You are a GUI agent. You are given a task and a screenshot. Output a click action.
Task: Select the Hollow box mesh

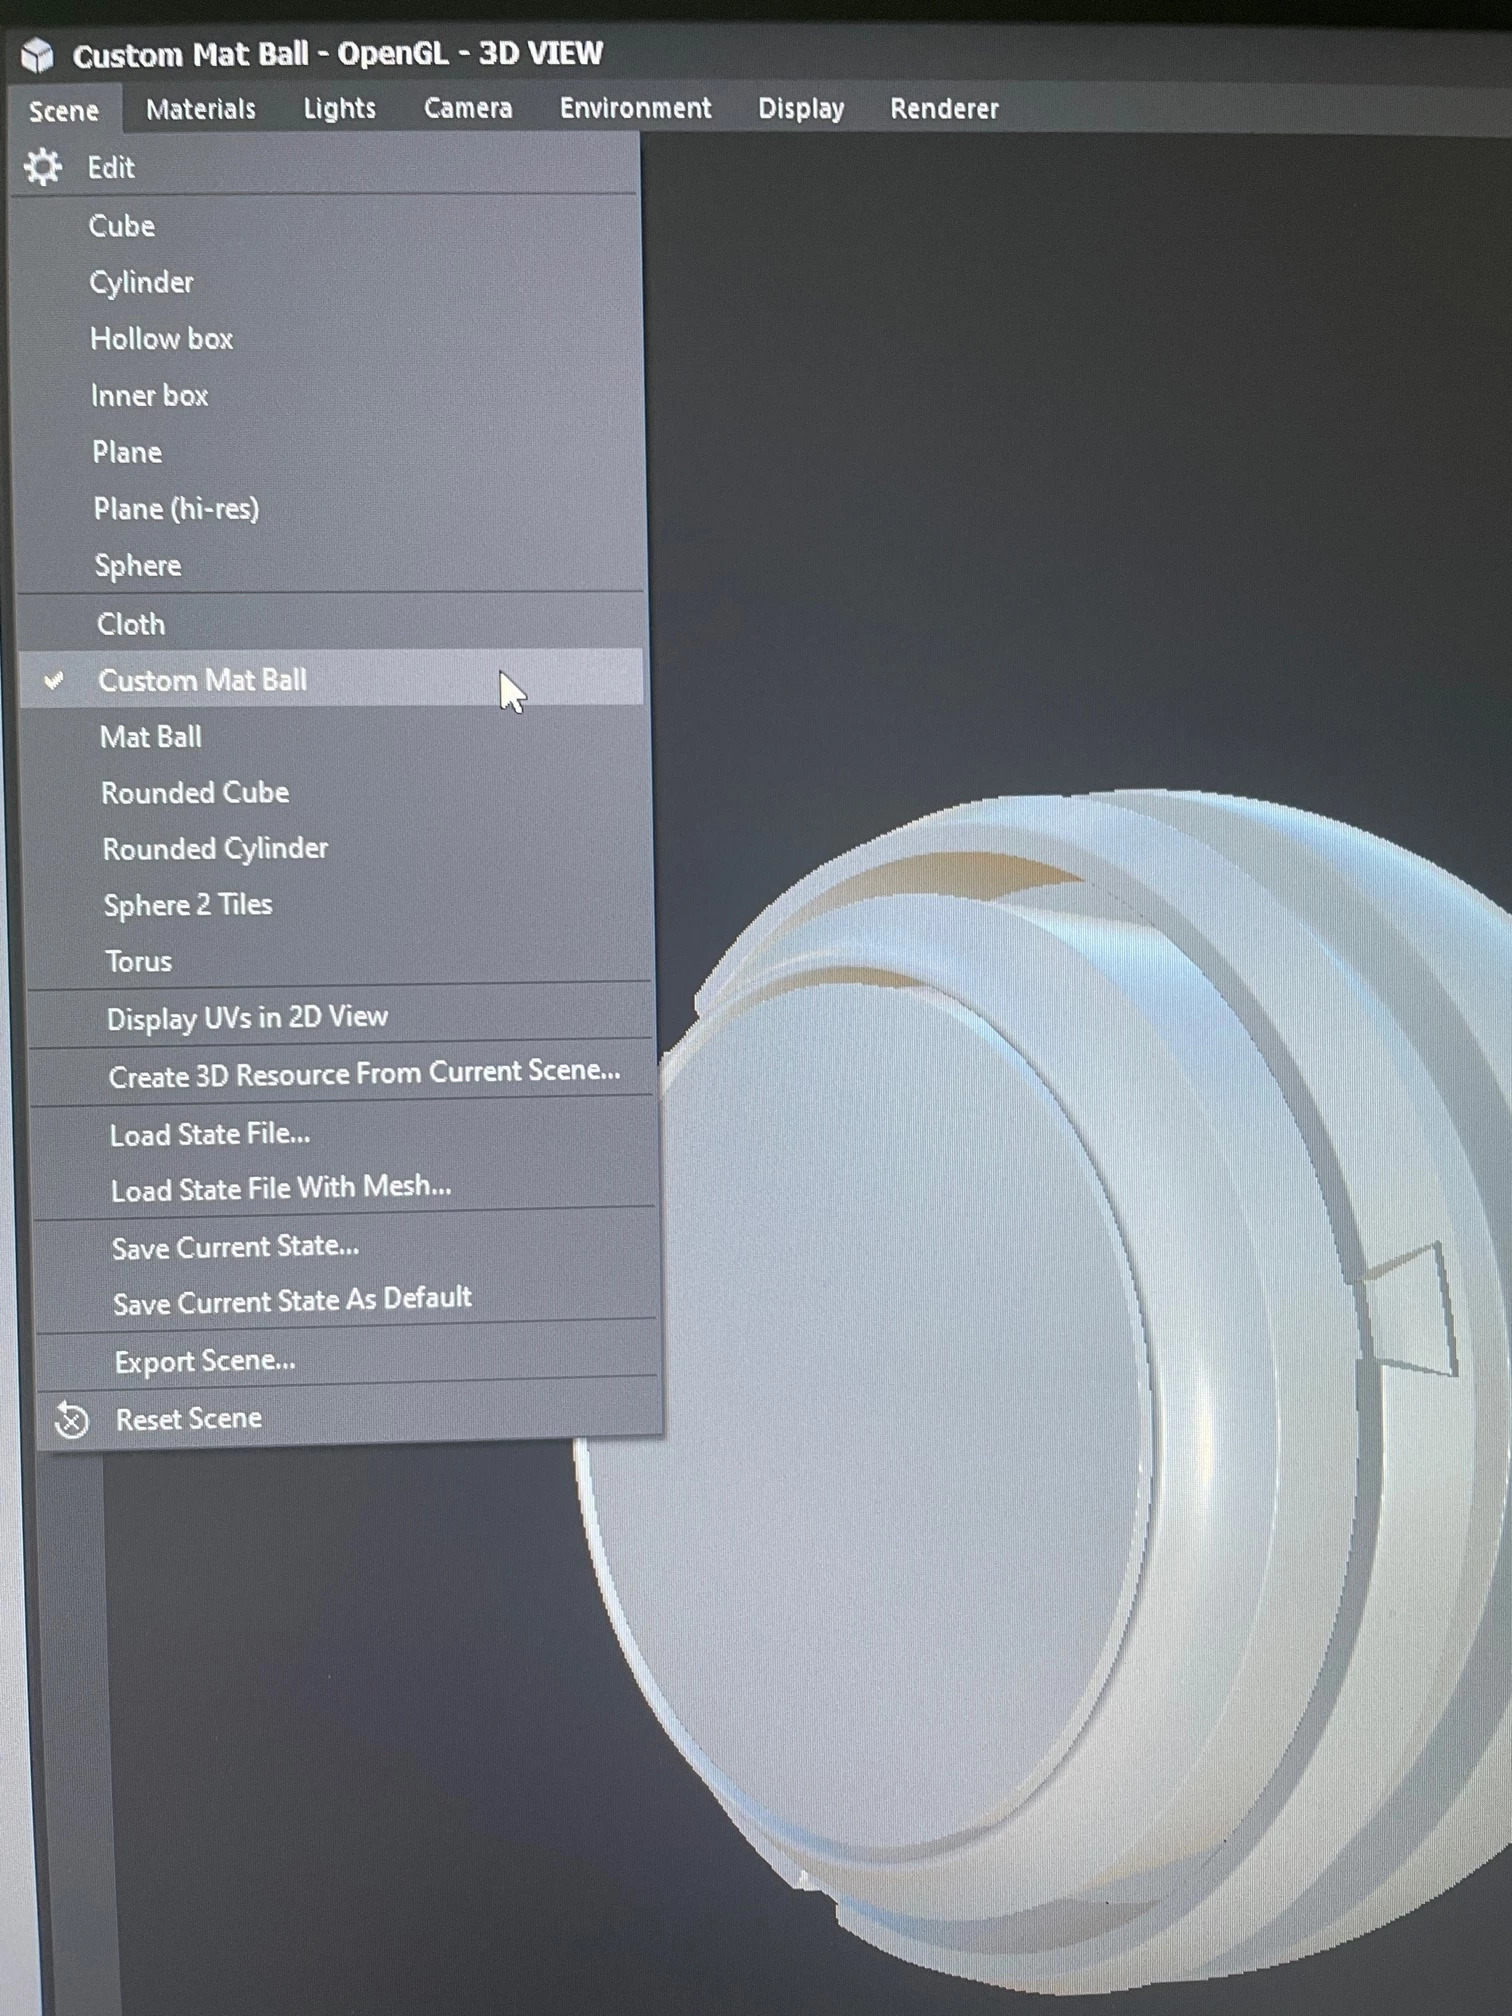328,339
